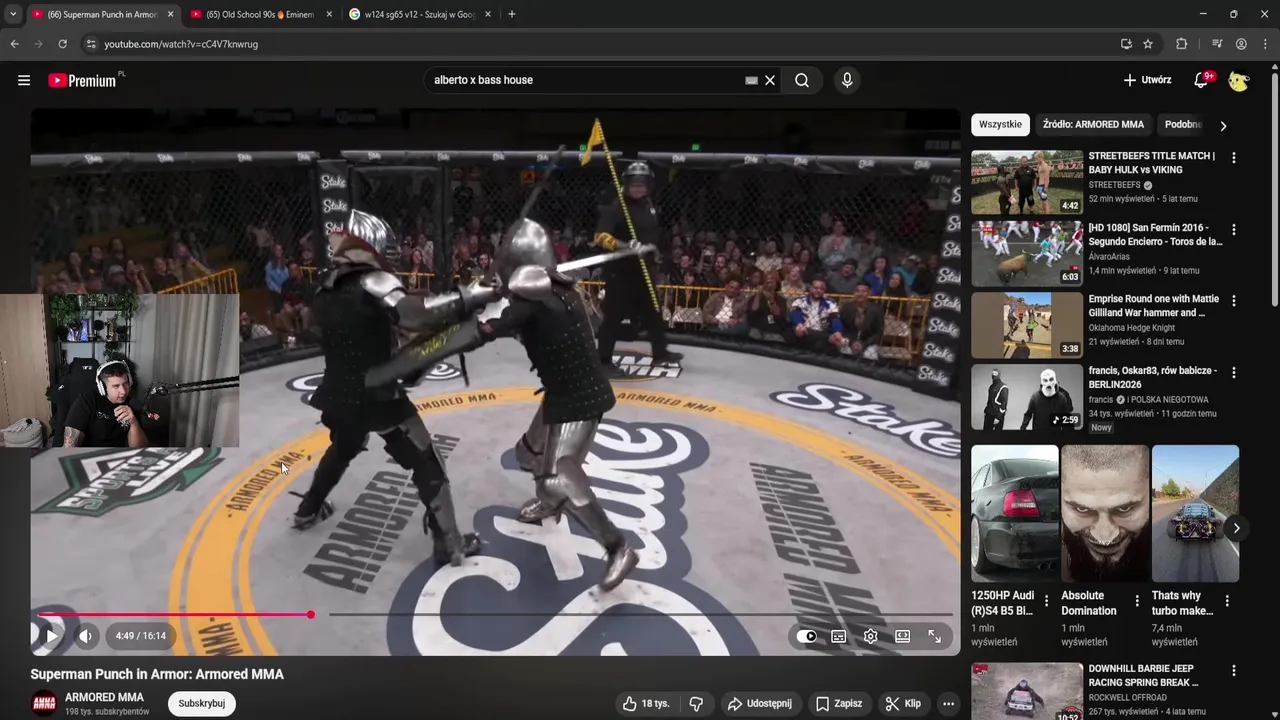Click the address bar URL
This screenshot has width=1280, height=720.
[181, 44]
